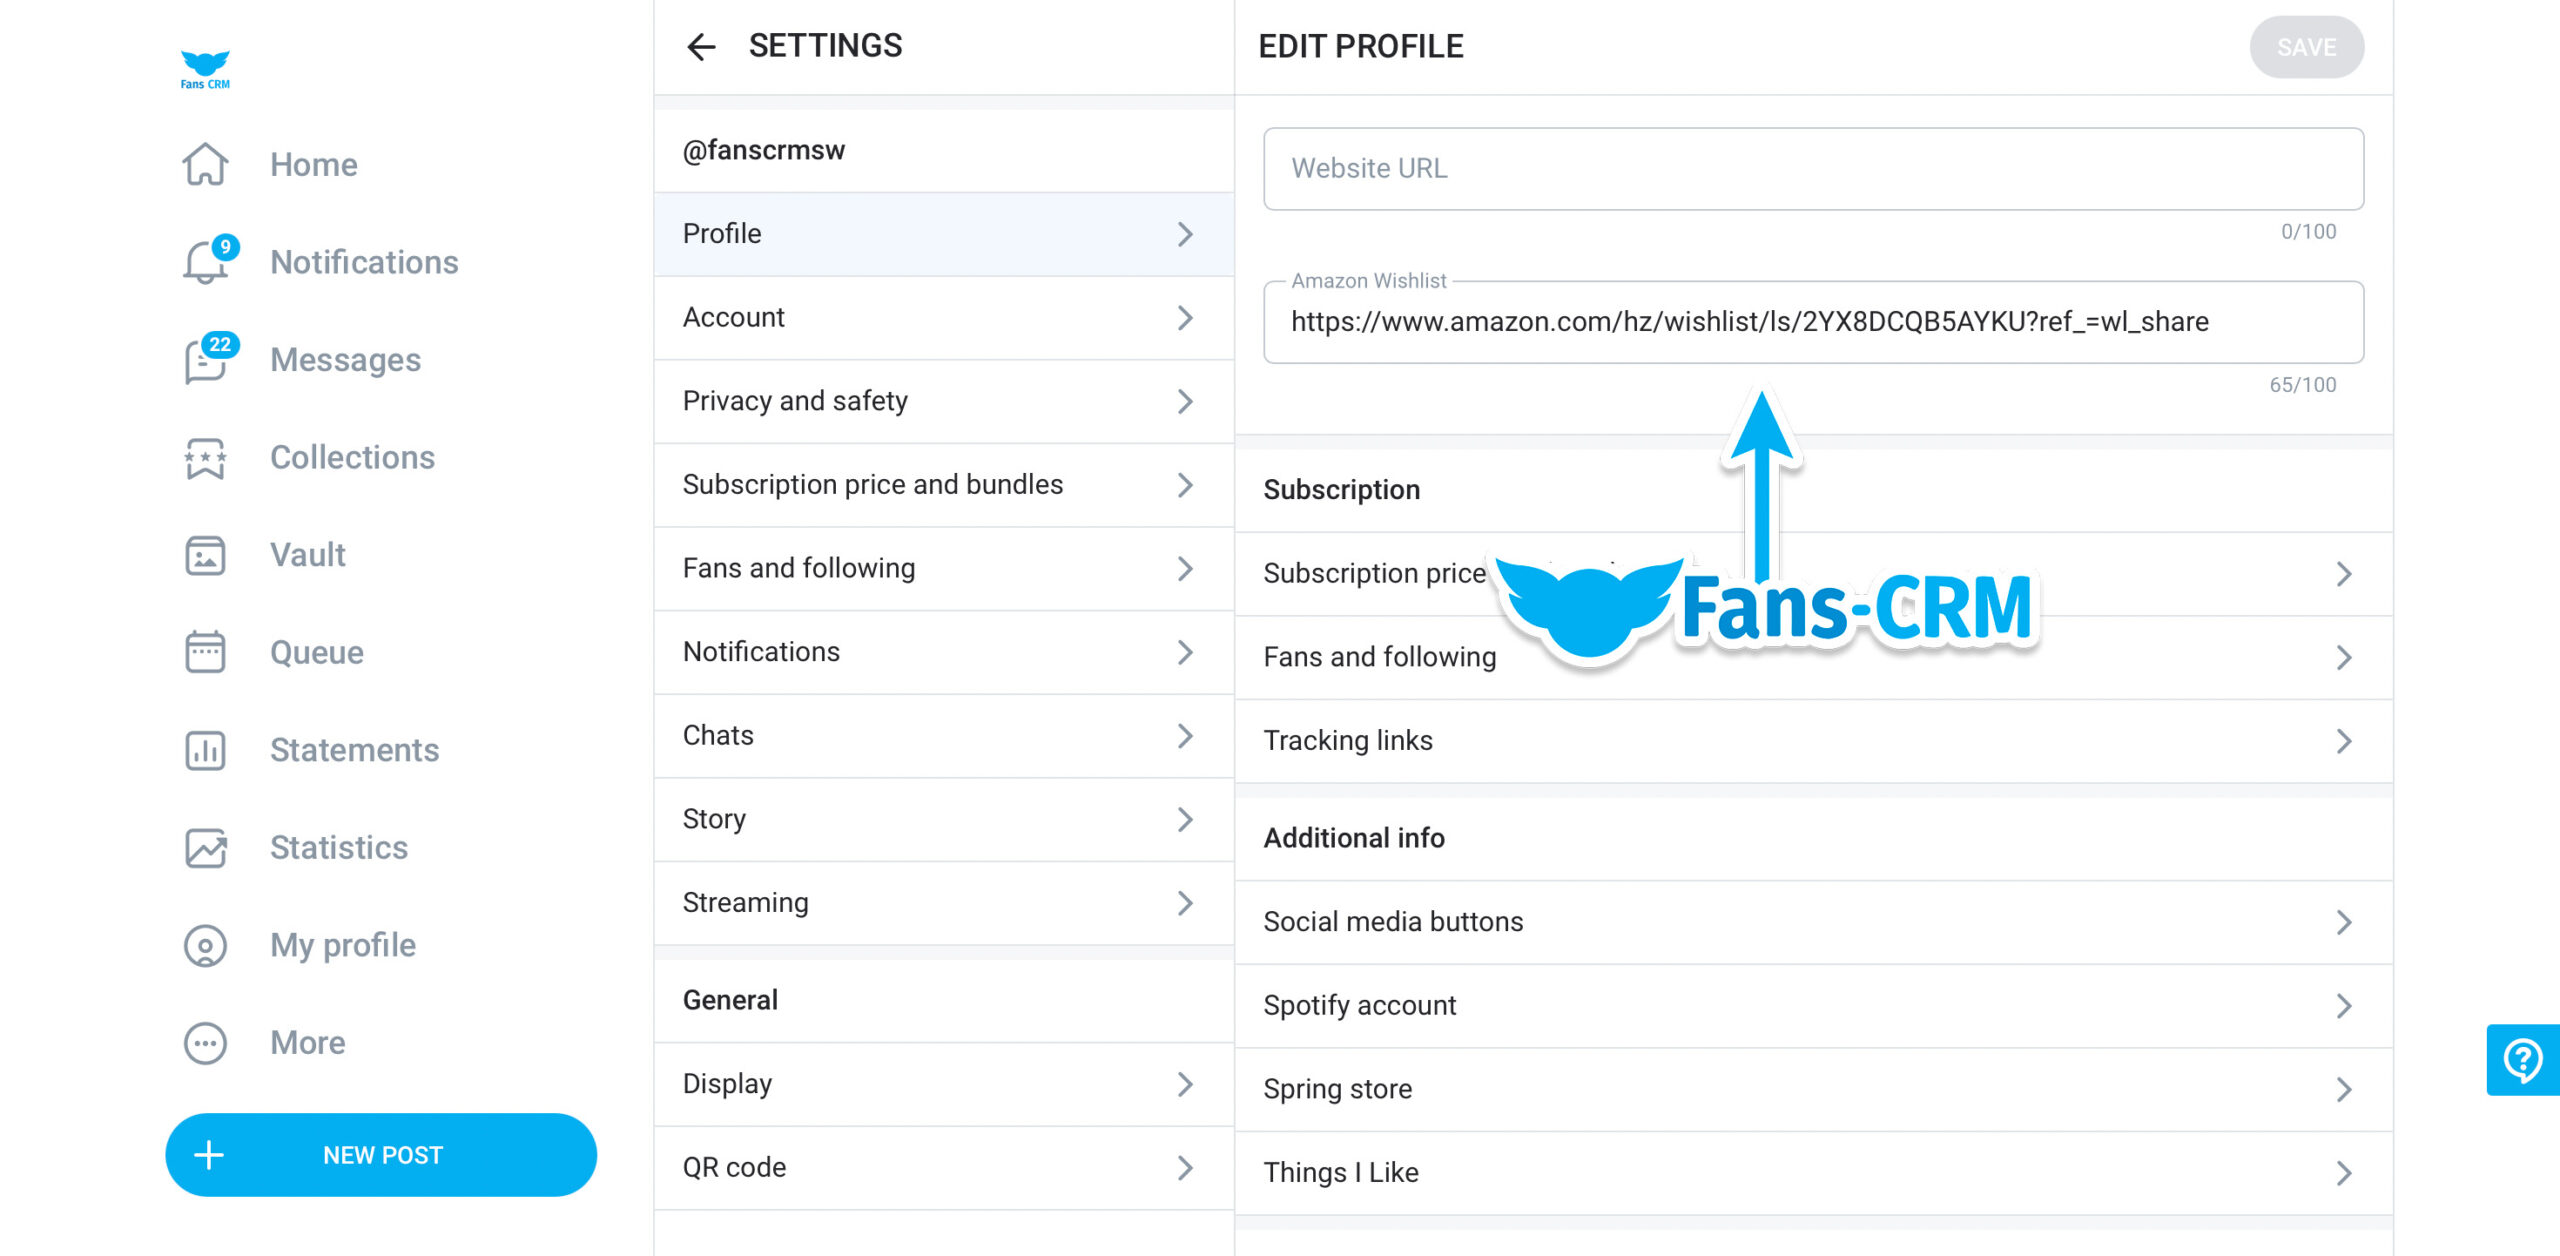This screenshot has width=2560, height=1256.
Task: Click the NEW POST button
Action: point(381,1155)
